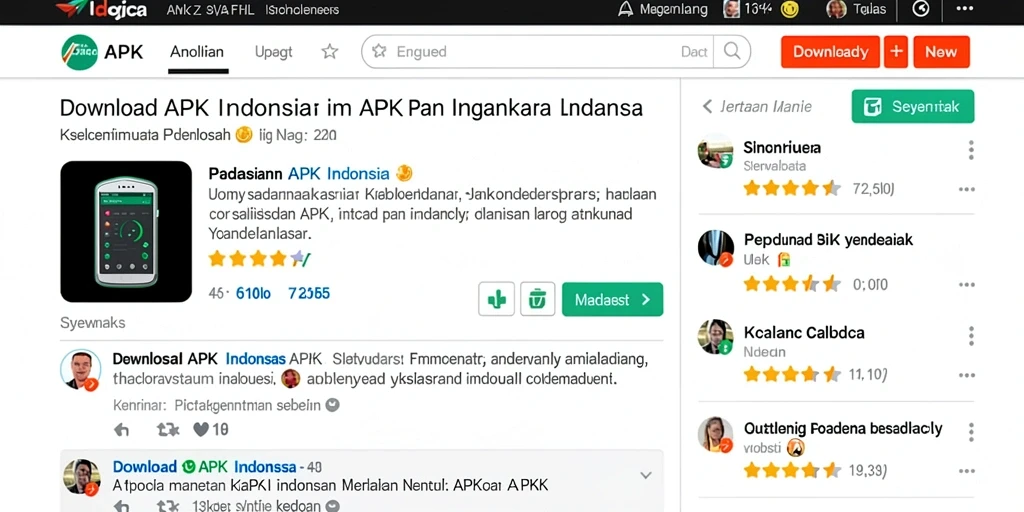
Task: Click the second comment author's avatar
Action: pyautogui.click(x=82, y=477)
